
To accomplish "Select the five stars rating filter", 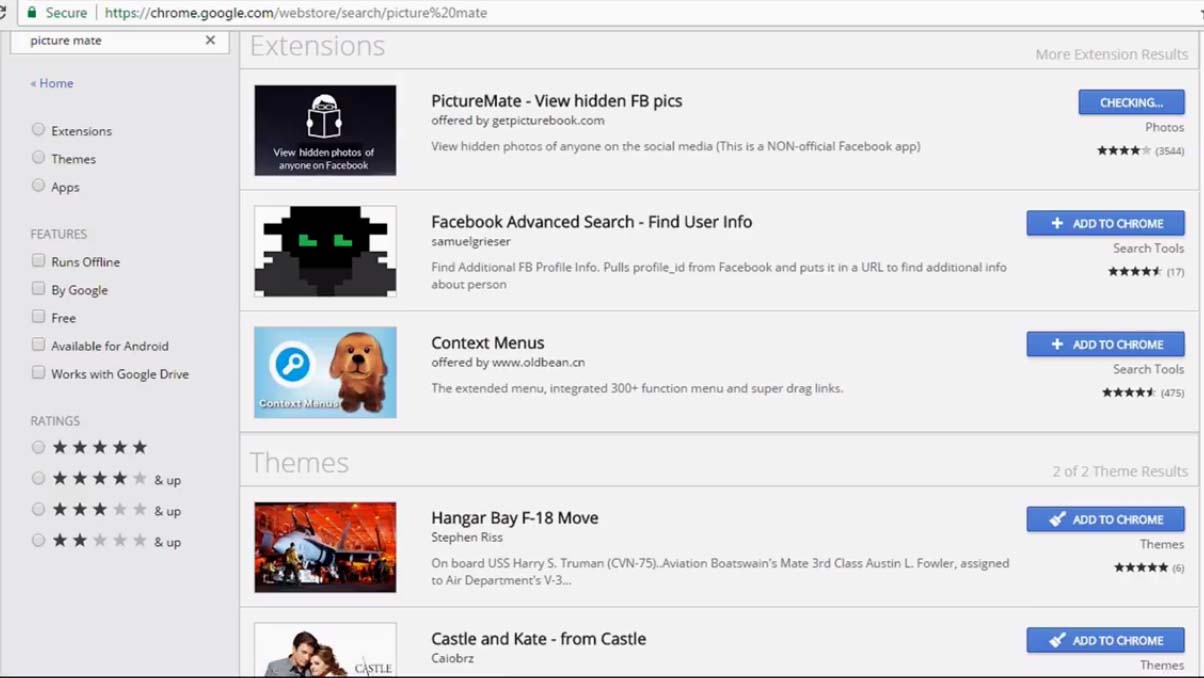I will pyautogui.click(x=38, y=448).
